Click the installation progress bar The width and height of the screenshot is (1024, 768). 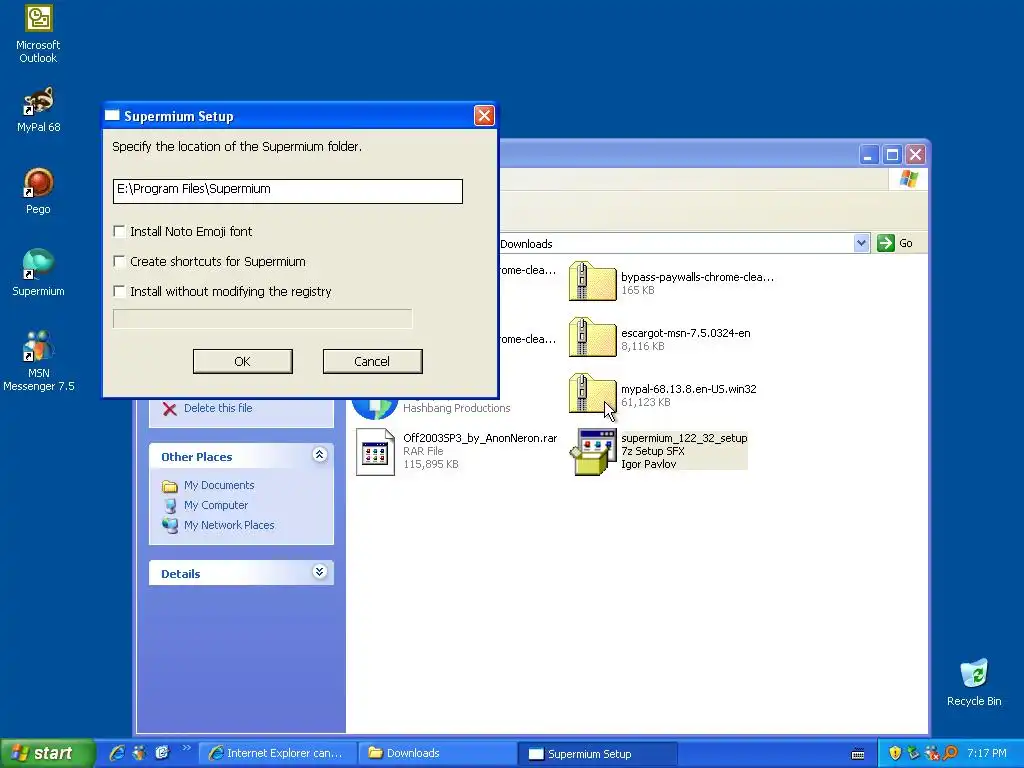point(263,319)
